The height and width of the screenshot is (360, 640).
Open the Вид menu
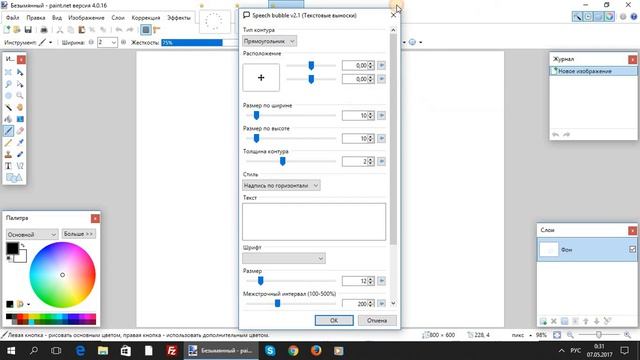(57, 18)
